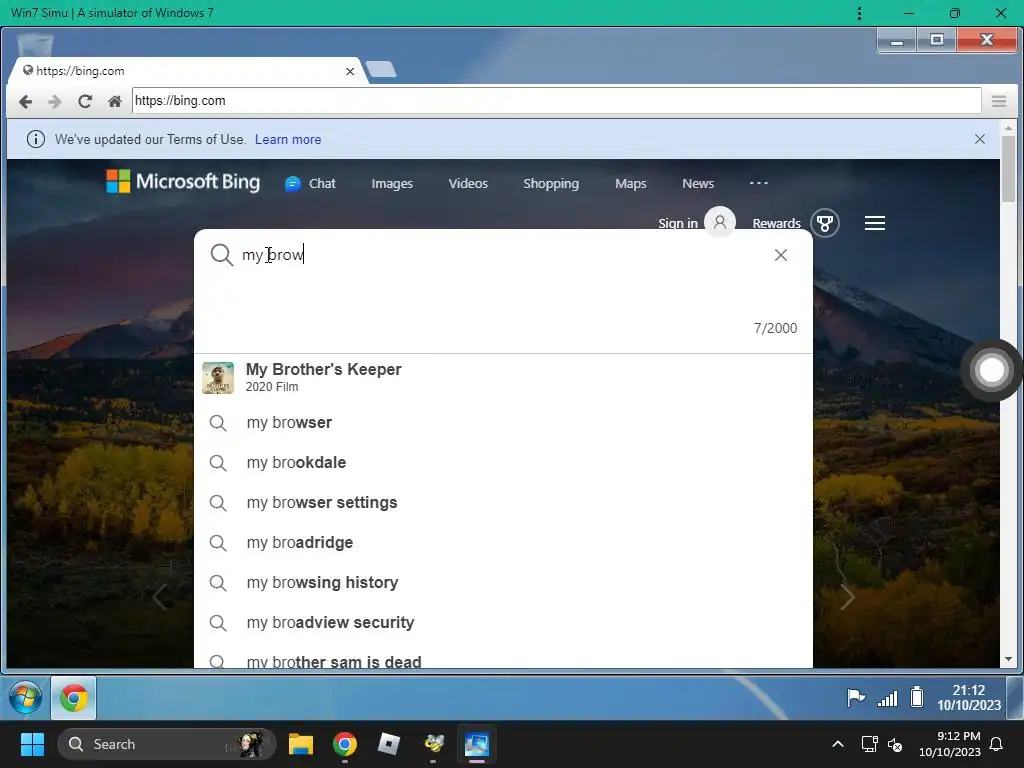Open Bing Chat

(x=311, y=184)
